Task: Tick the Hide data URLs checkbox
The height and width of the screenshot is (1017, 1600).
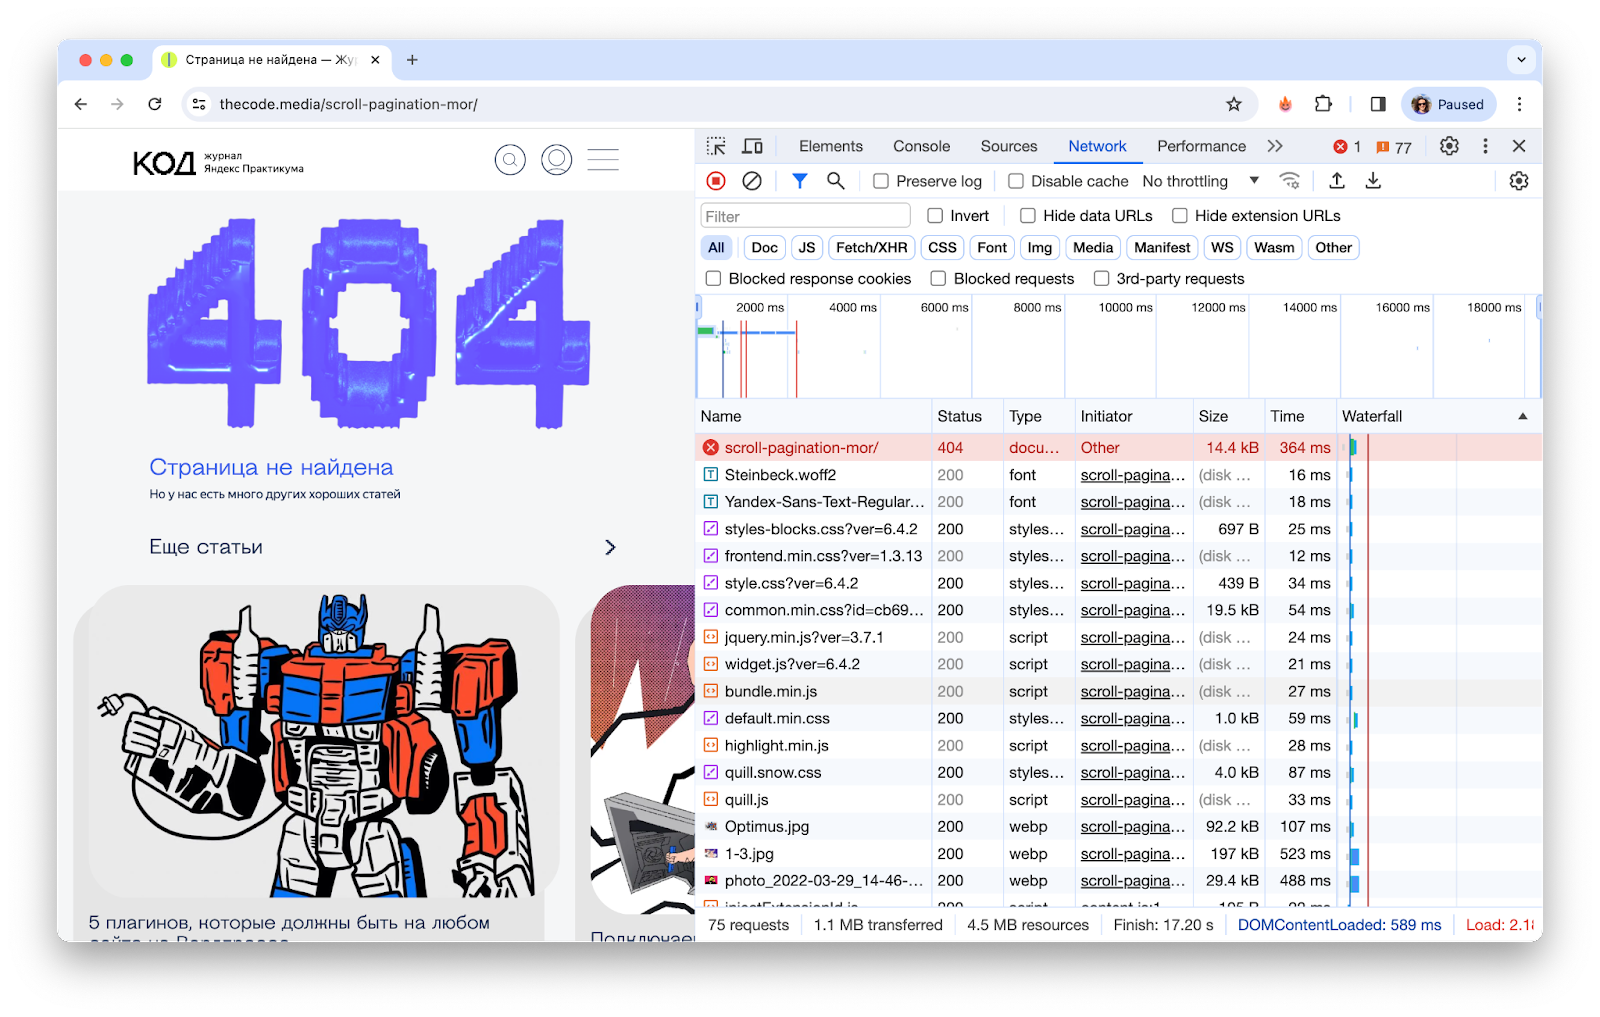Action: [1028, 216]
